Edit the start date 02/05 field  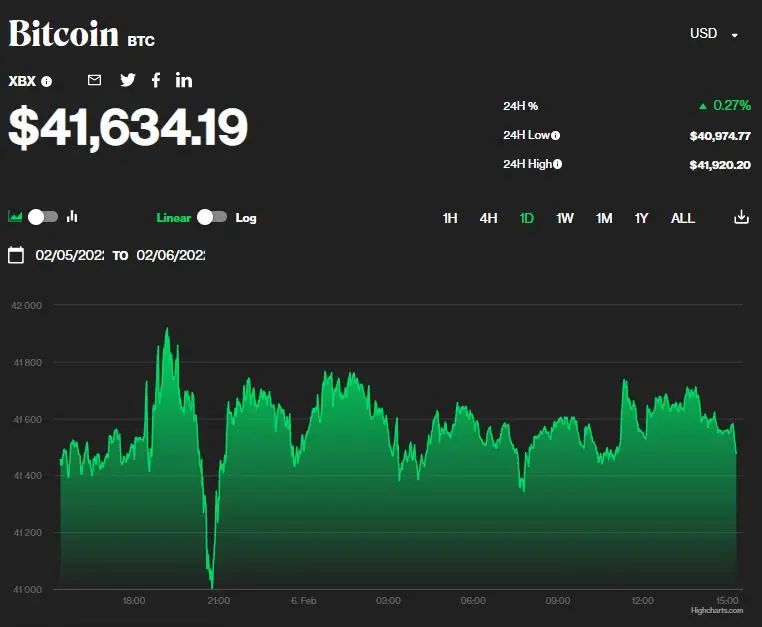coord(69,255)
